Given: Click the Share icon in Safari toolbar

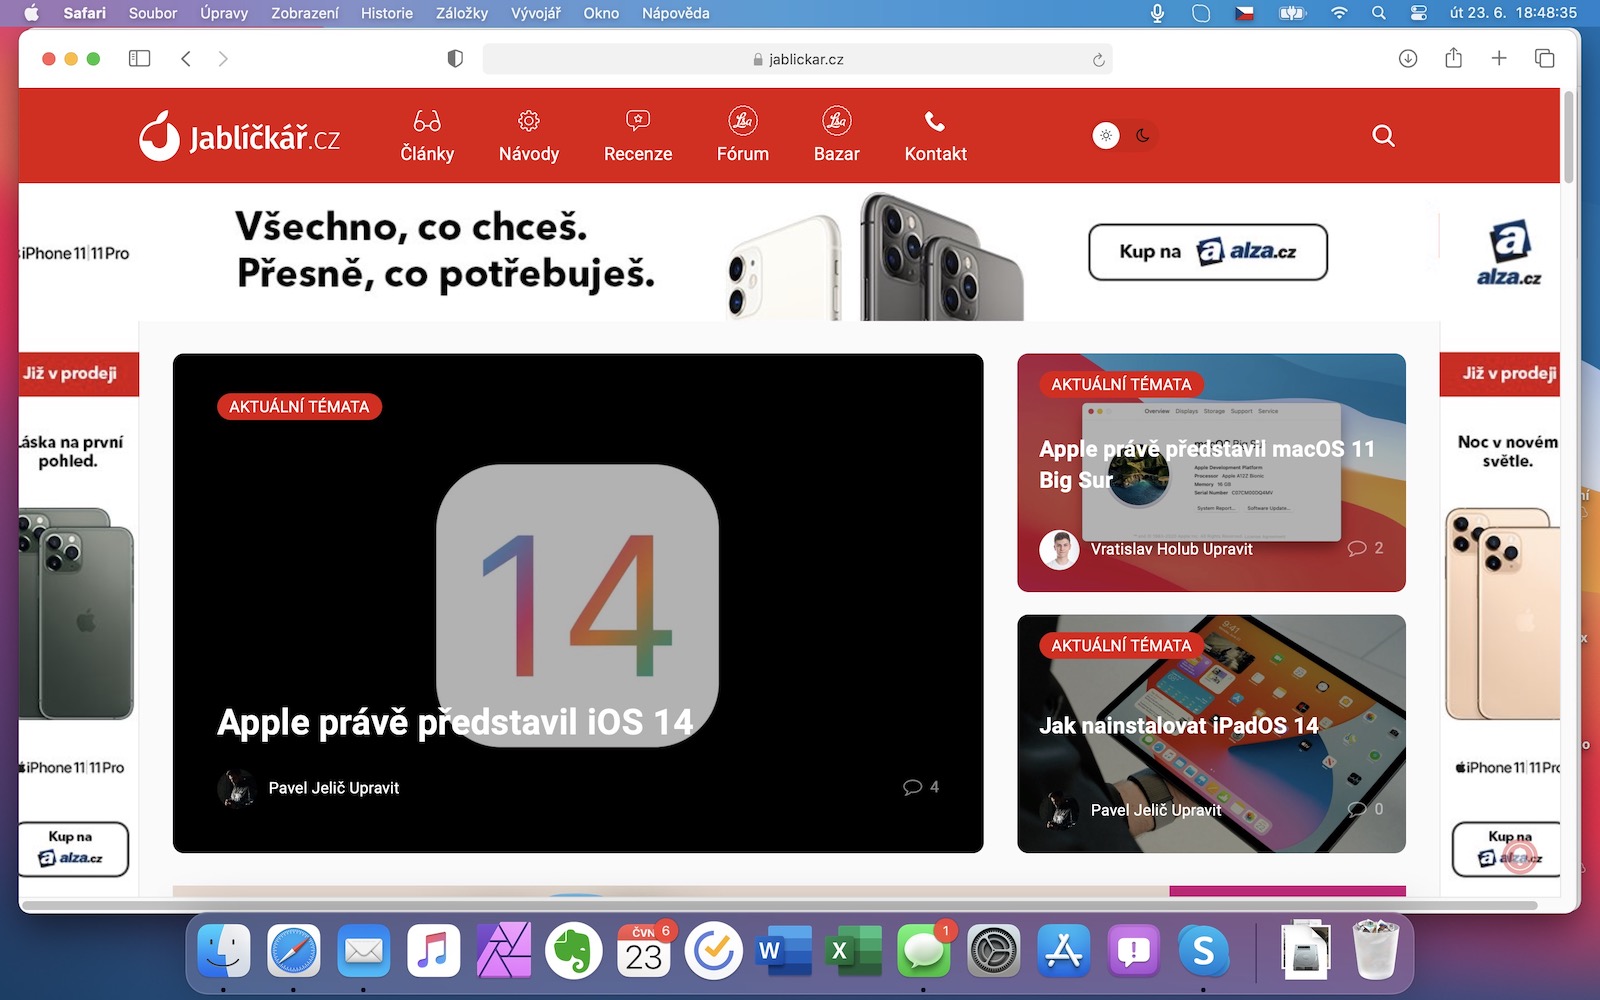Looking at the screenshot, I should 1453,58.
